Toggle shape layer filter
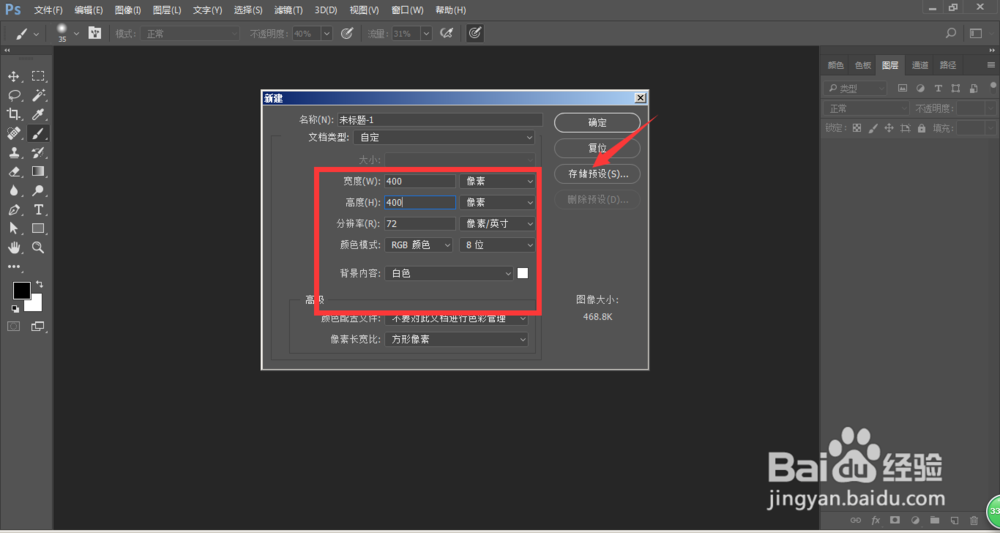Viewport: 1000px width, 533px height. [x=955, y=89]
